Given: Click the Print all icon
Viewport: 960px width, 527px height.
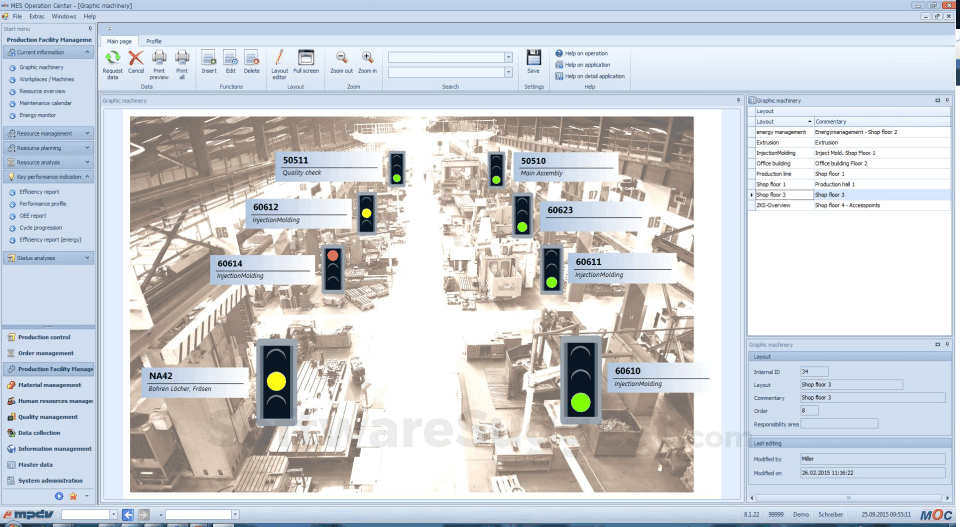Looking at the screenshot, I should (x=182, y=58).
